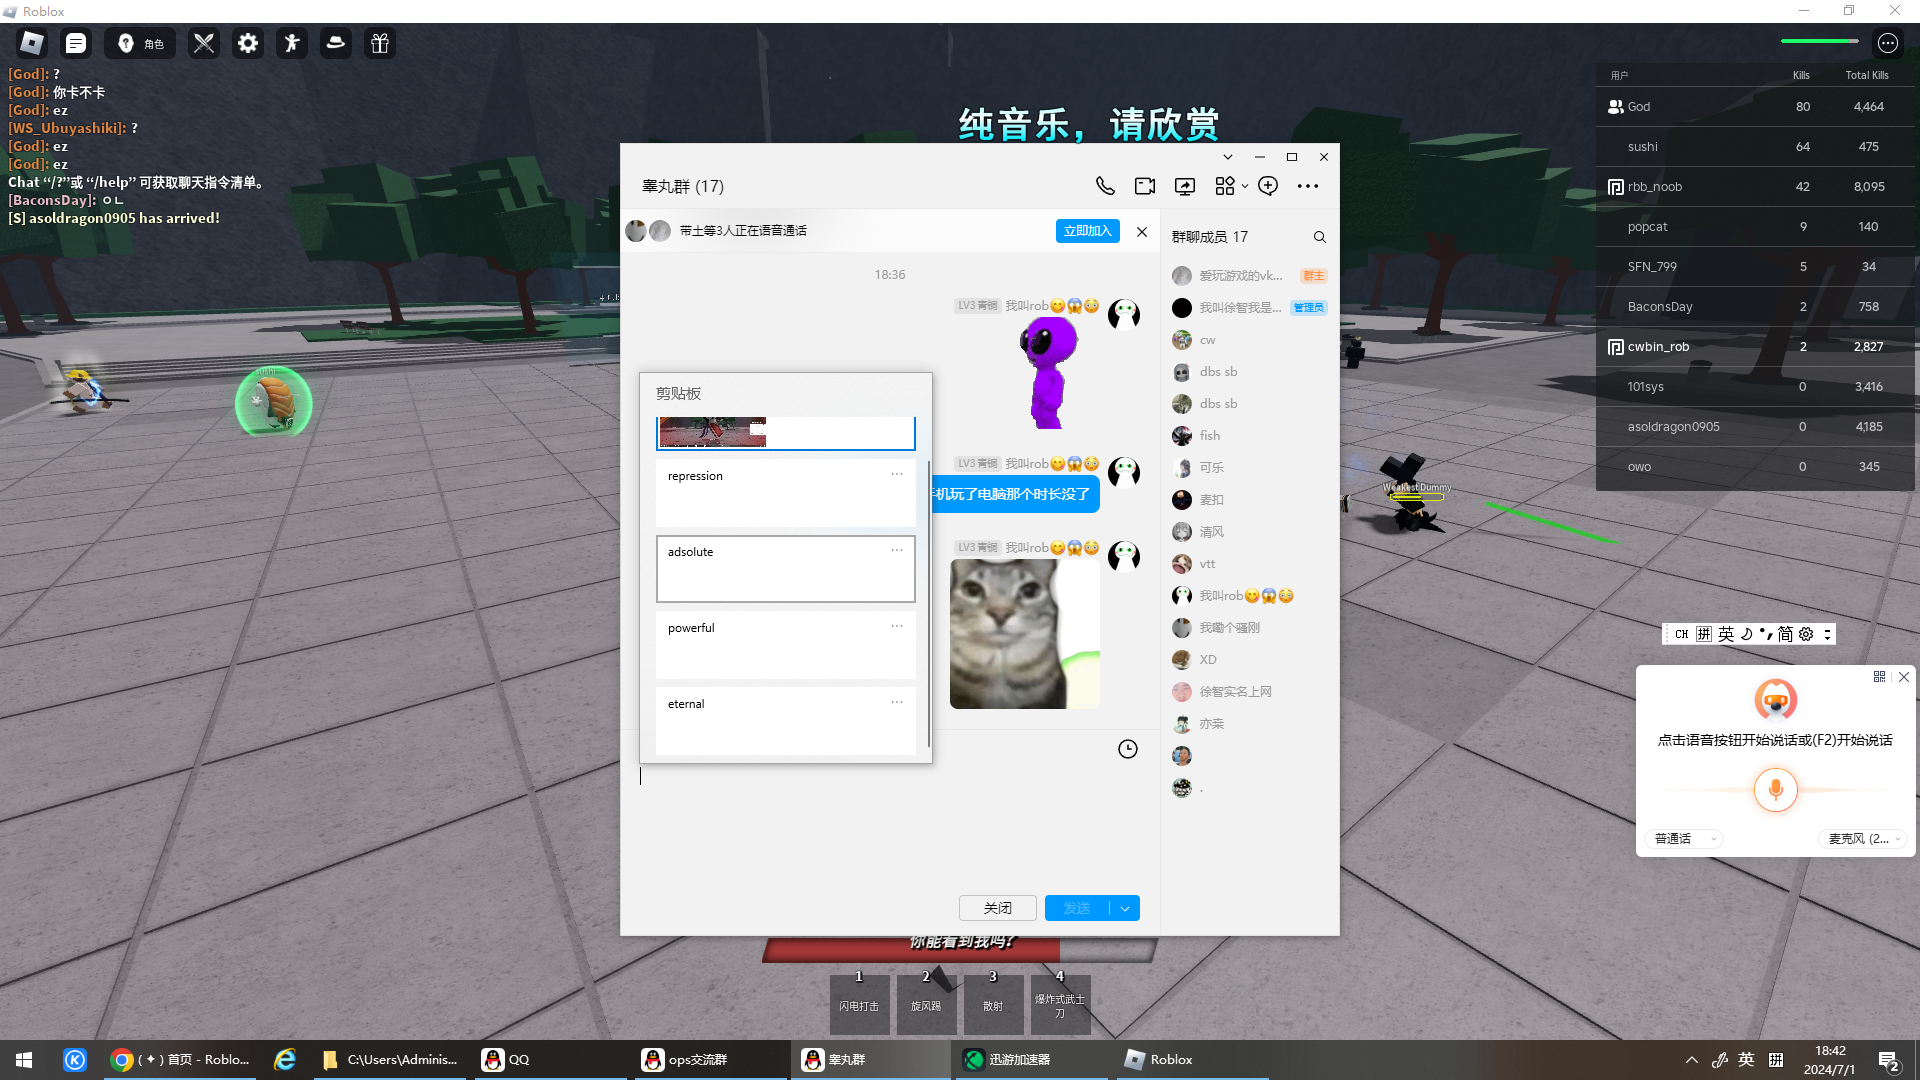This screenshot has width=1920, height=1080.
Task: Close the voice input panel
Action: point(1904,677)
